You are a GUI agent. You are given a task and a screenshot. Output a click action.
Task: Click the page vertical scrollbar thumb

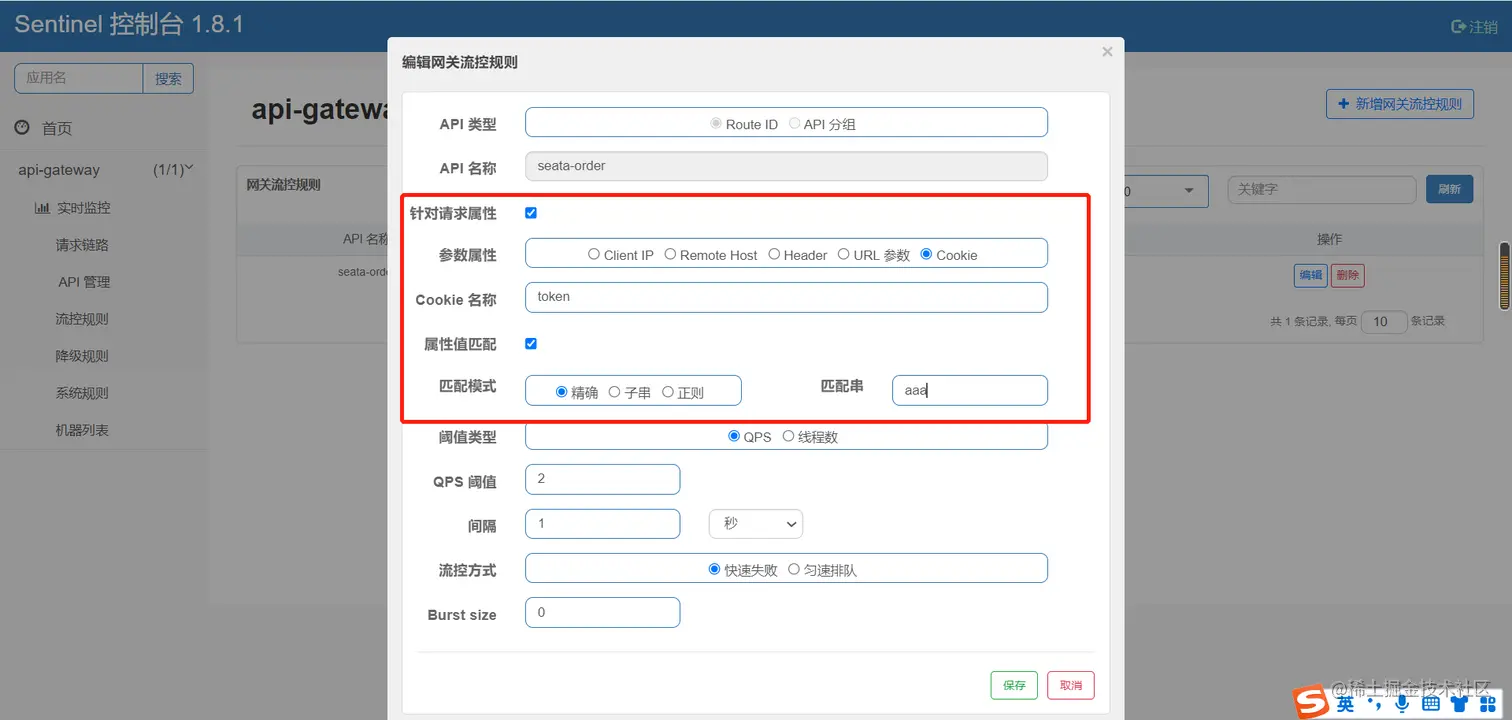[1504, 275]
